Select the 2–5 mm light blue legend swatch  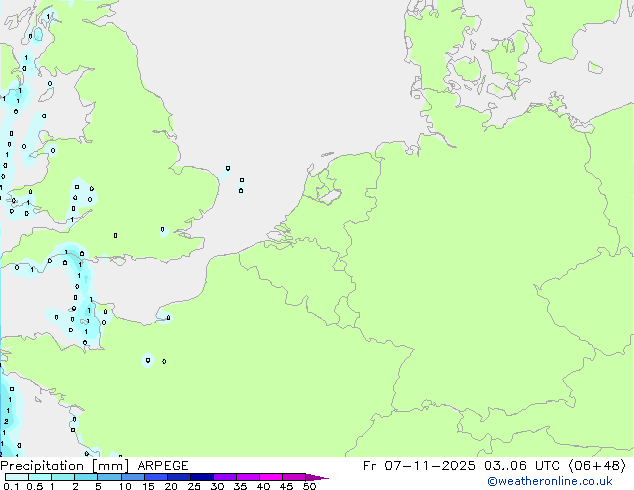pyautogui.click(x=87, y=477)
